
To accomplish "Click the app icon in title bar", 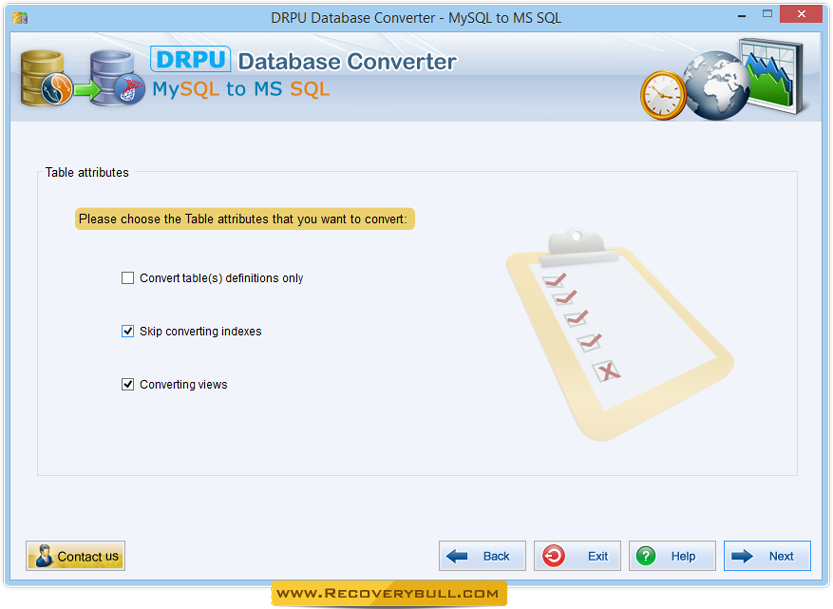I will (20, 18).
